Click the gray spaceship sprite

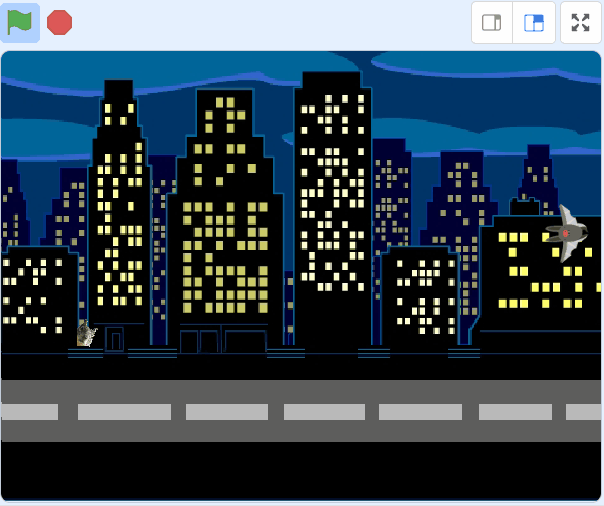pyautogui.click(x=566, y=233)
